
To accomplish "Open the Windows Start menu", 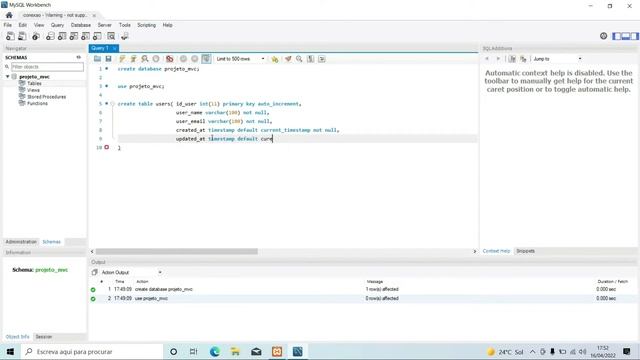I will (10, 351).
